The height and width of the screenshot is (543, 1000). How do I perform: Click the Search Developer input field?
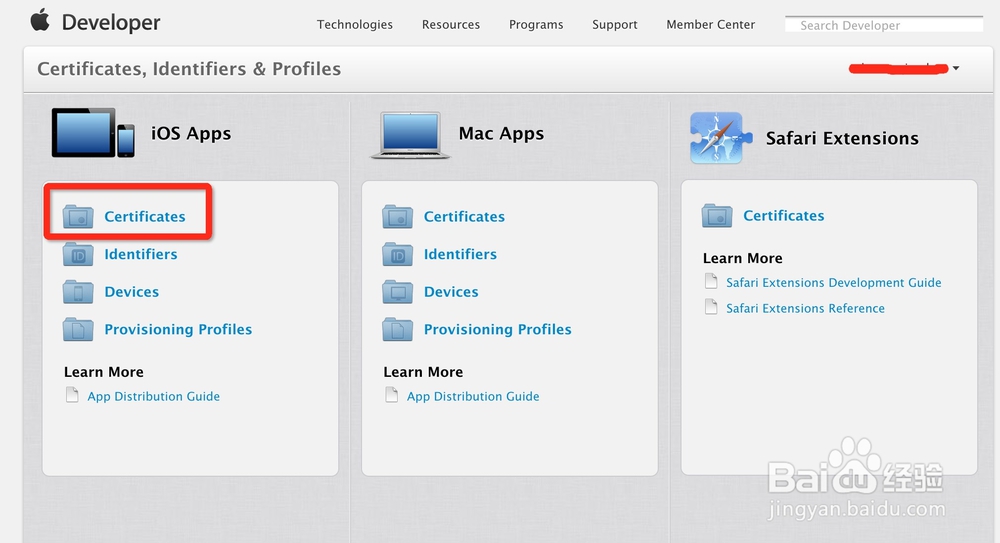(884, 25)
